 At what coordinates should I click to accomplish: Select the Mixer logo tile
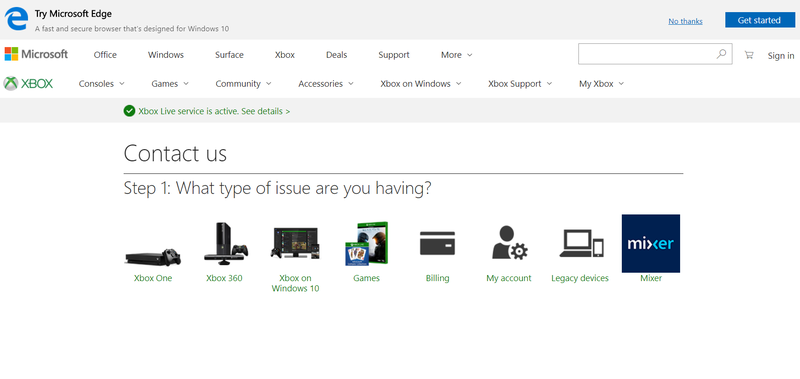pos(651,243)
